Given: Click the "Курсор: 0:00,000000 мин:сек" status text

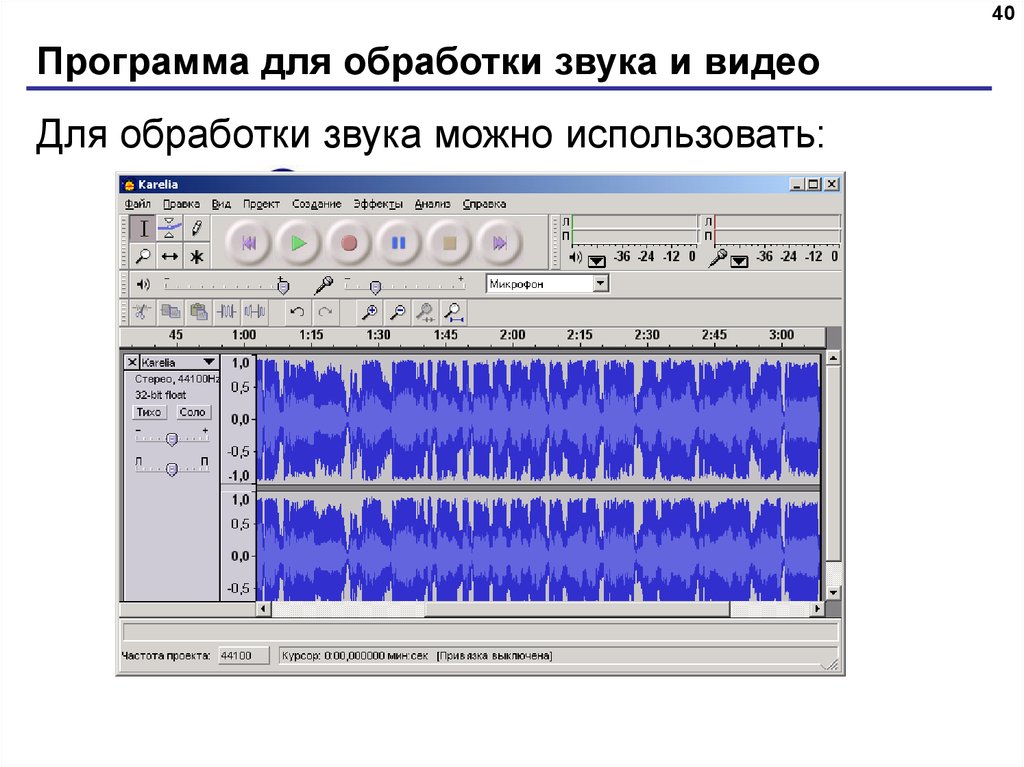Looking at the screenshot, I should click(x=355, y=655).
